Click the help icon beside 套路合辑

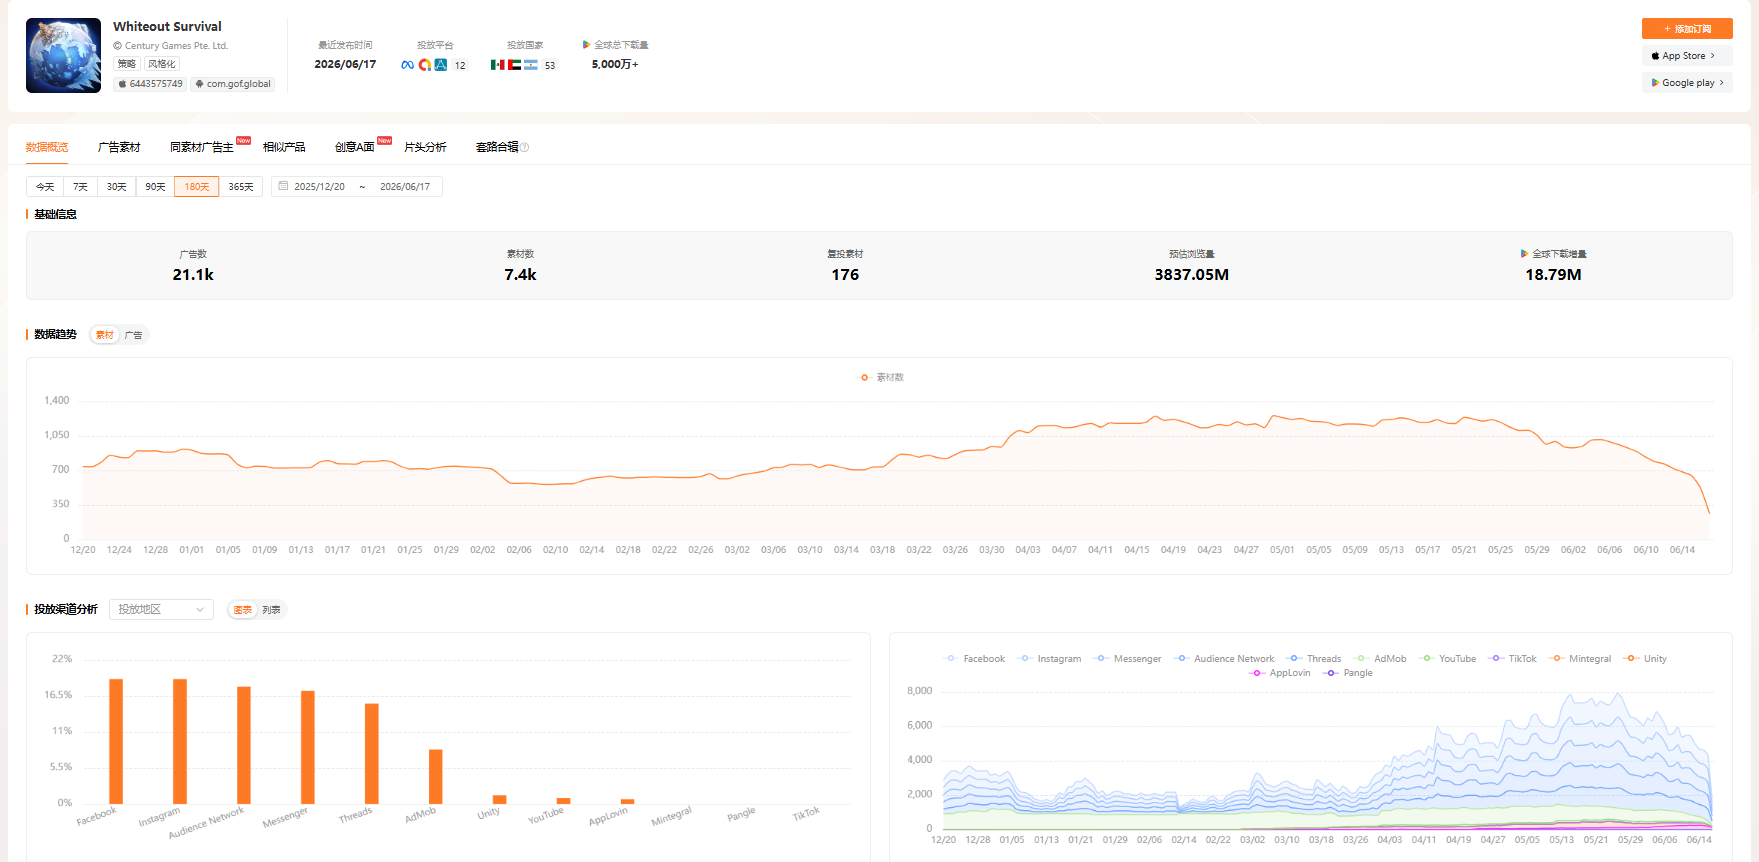click(x=525, y=148)
